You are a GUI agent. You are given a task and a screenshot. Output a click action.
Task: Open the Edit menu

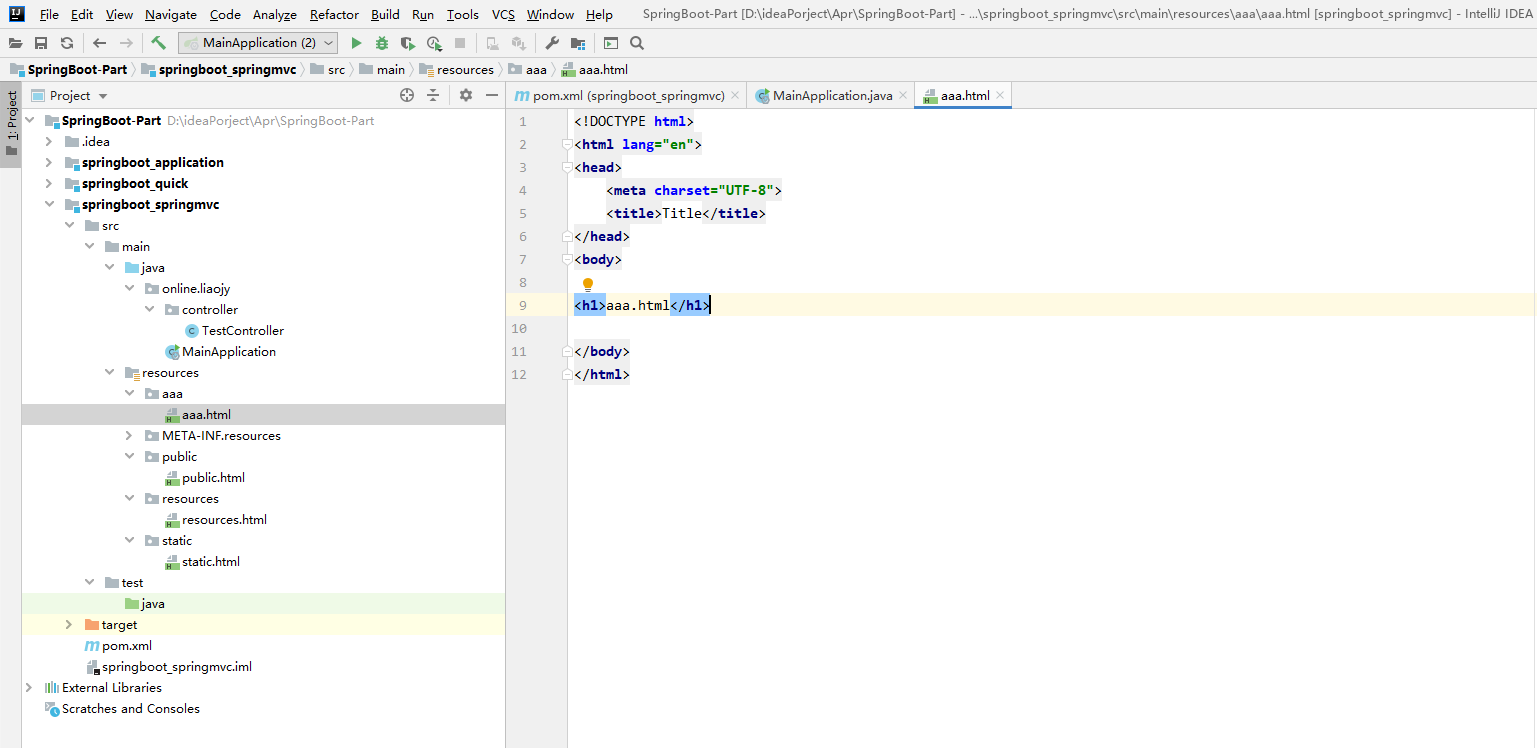tap(82, 15)
